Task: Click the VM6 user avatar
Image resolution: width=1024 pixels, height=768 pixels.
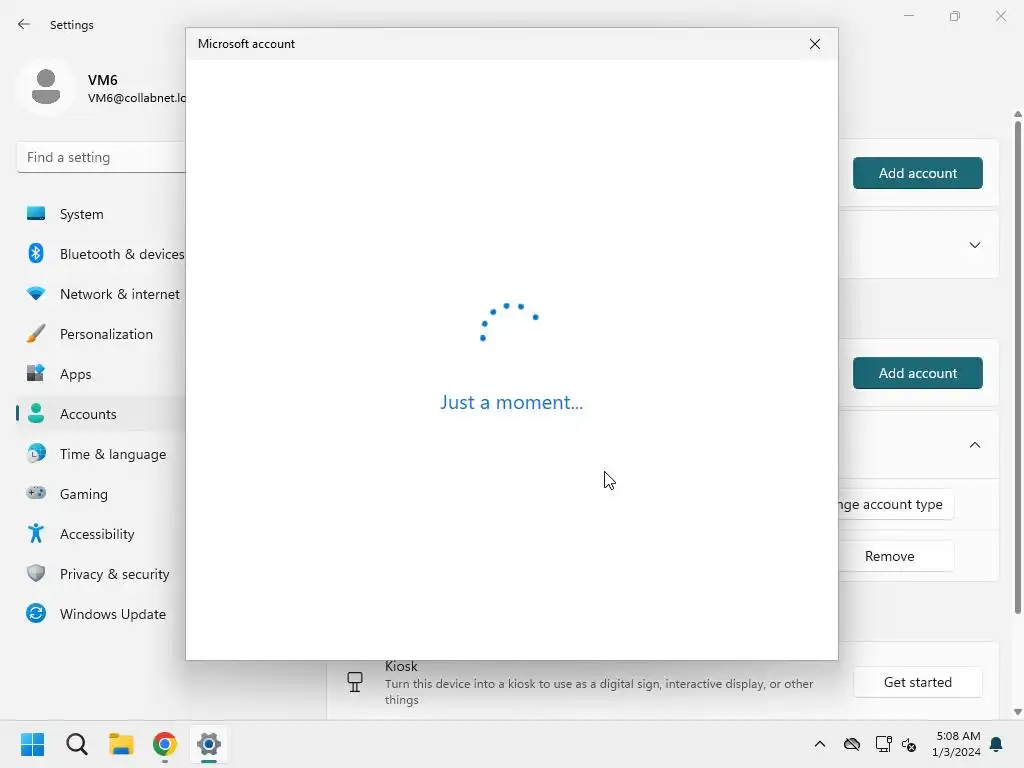Action: click(46, 87)
